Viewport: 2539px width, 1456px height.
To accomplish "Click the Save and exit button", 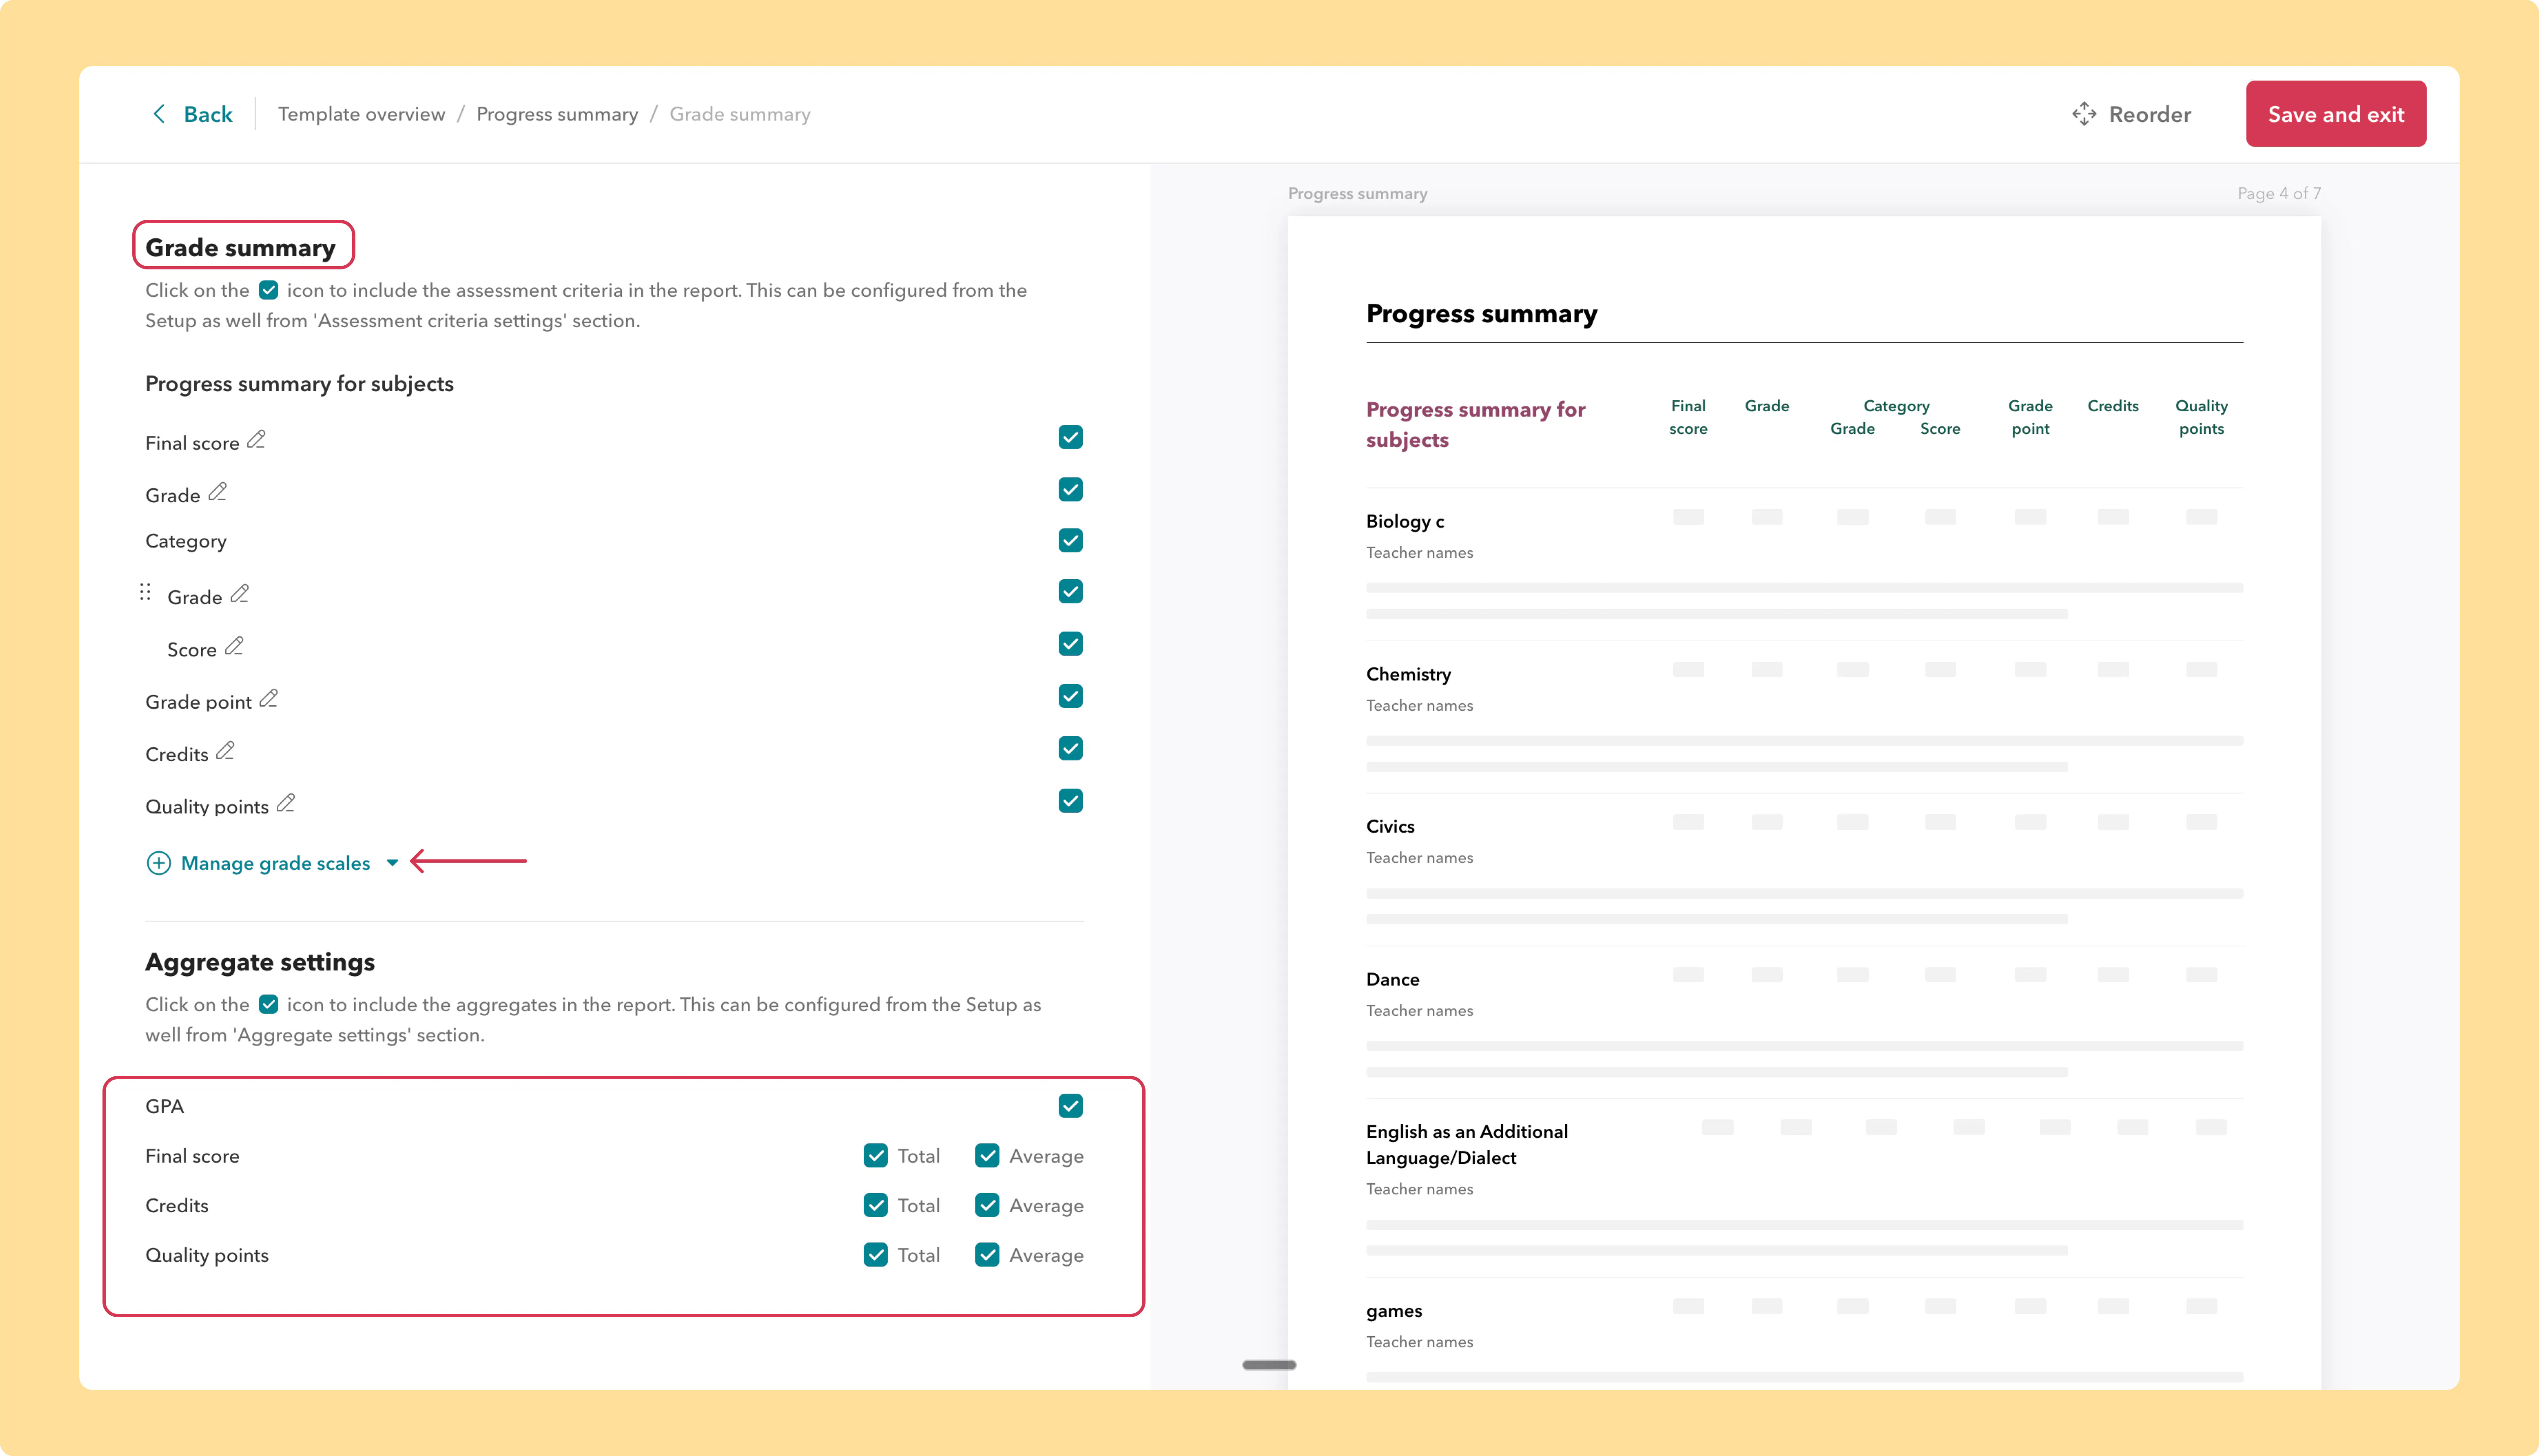I will click(x=2335, y=114).
